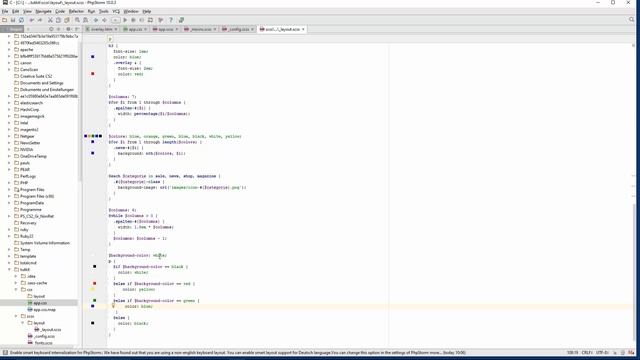640x360 pixels.
Task: Click the Cut scissors icon
Action: [x=50, y=20]
